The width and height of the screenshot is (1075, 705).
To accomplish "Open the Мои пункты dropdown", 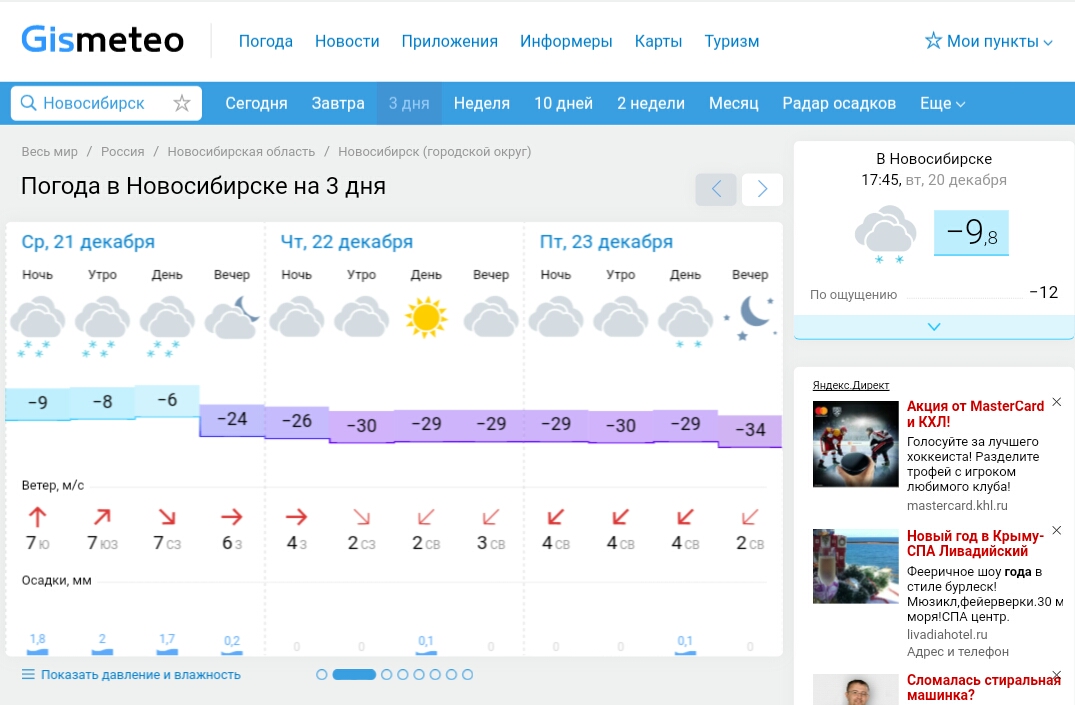I will 988,41.
